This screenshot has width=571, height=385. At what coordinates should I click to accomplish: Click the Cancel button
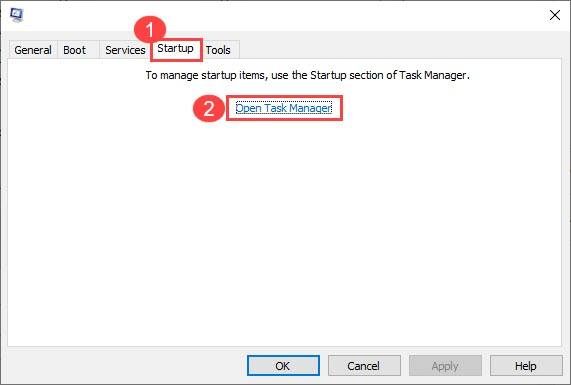click(364, 366)
